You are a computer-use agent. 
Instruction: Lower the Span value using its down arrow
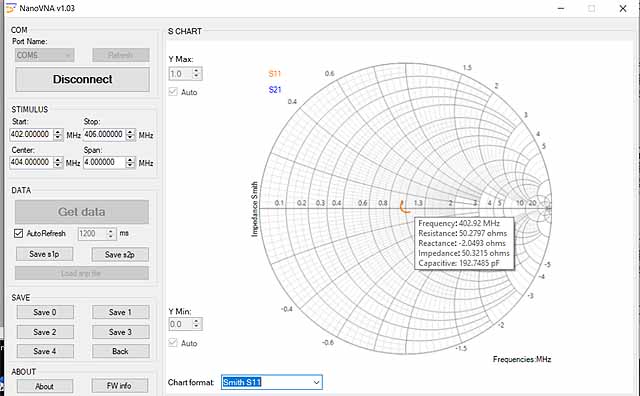[x=130, y=165]
